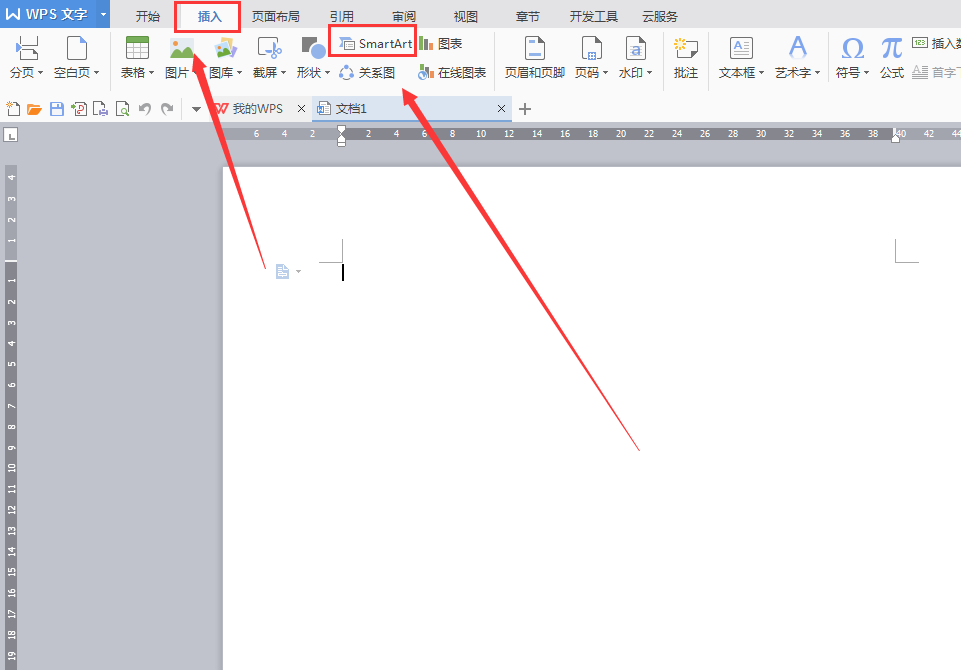
Task: Switch to the 云服务 ribbon tab
Action: (660, 17)
